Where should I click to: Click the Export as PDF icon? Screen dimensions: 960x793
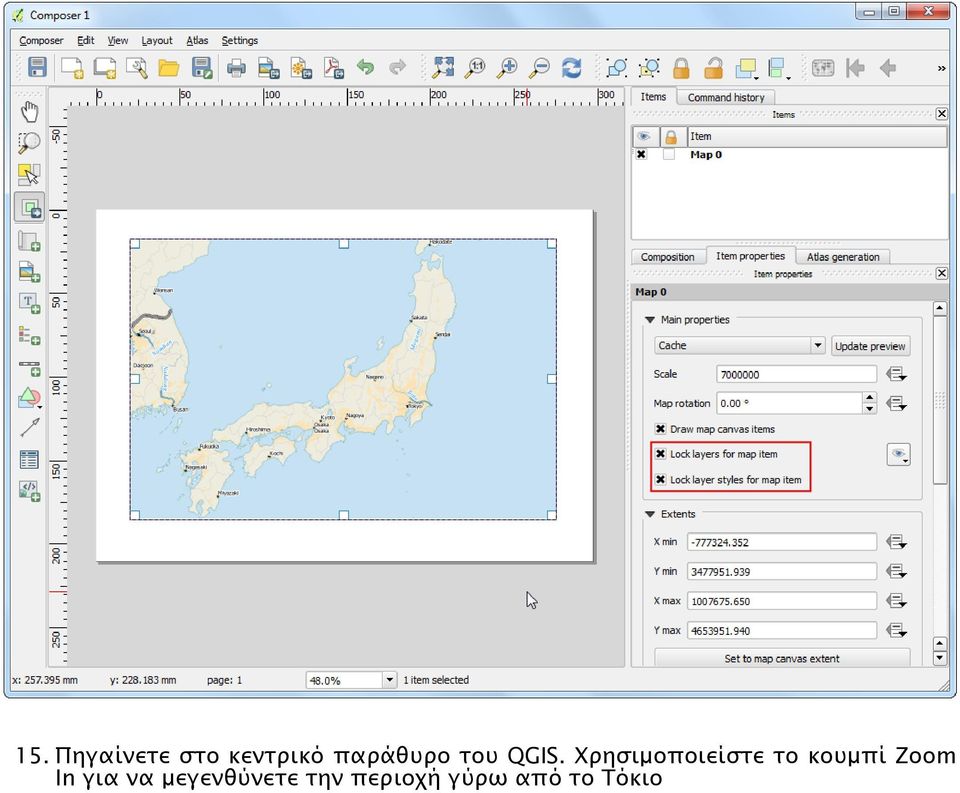(x=334, y=67)
